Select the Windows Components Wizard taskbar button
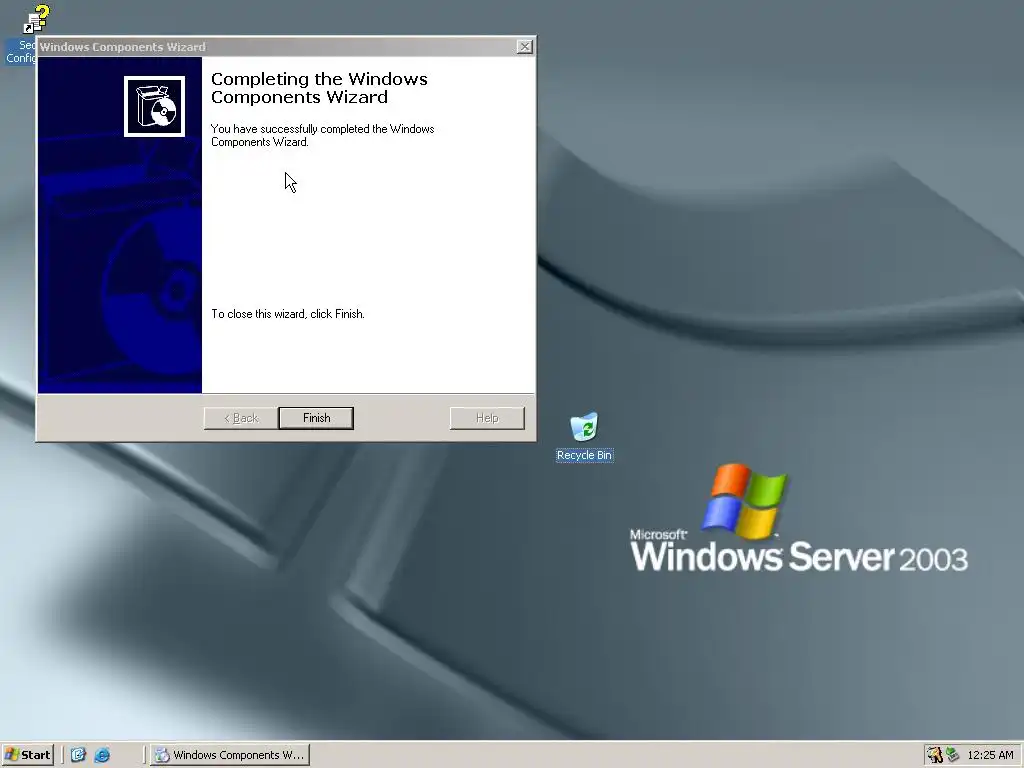 point(230,755)
